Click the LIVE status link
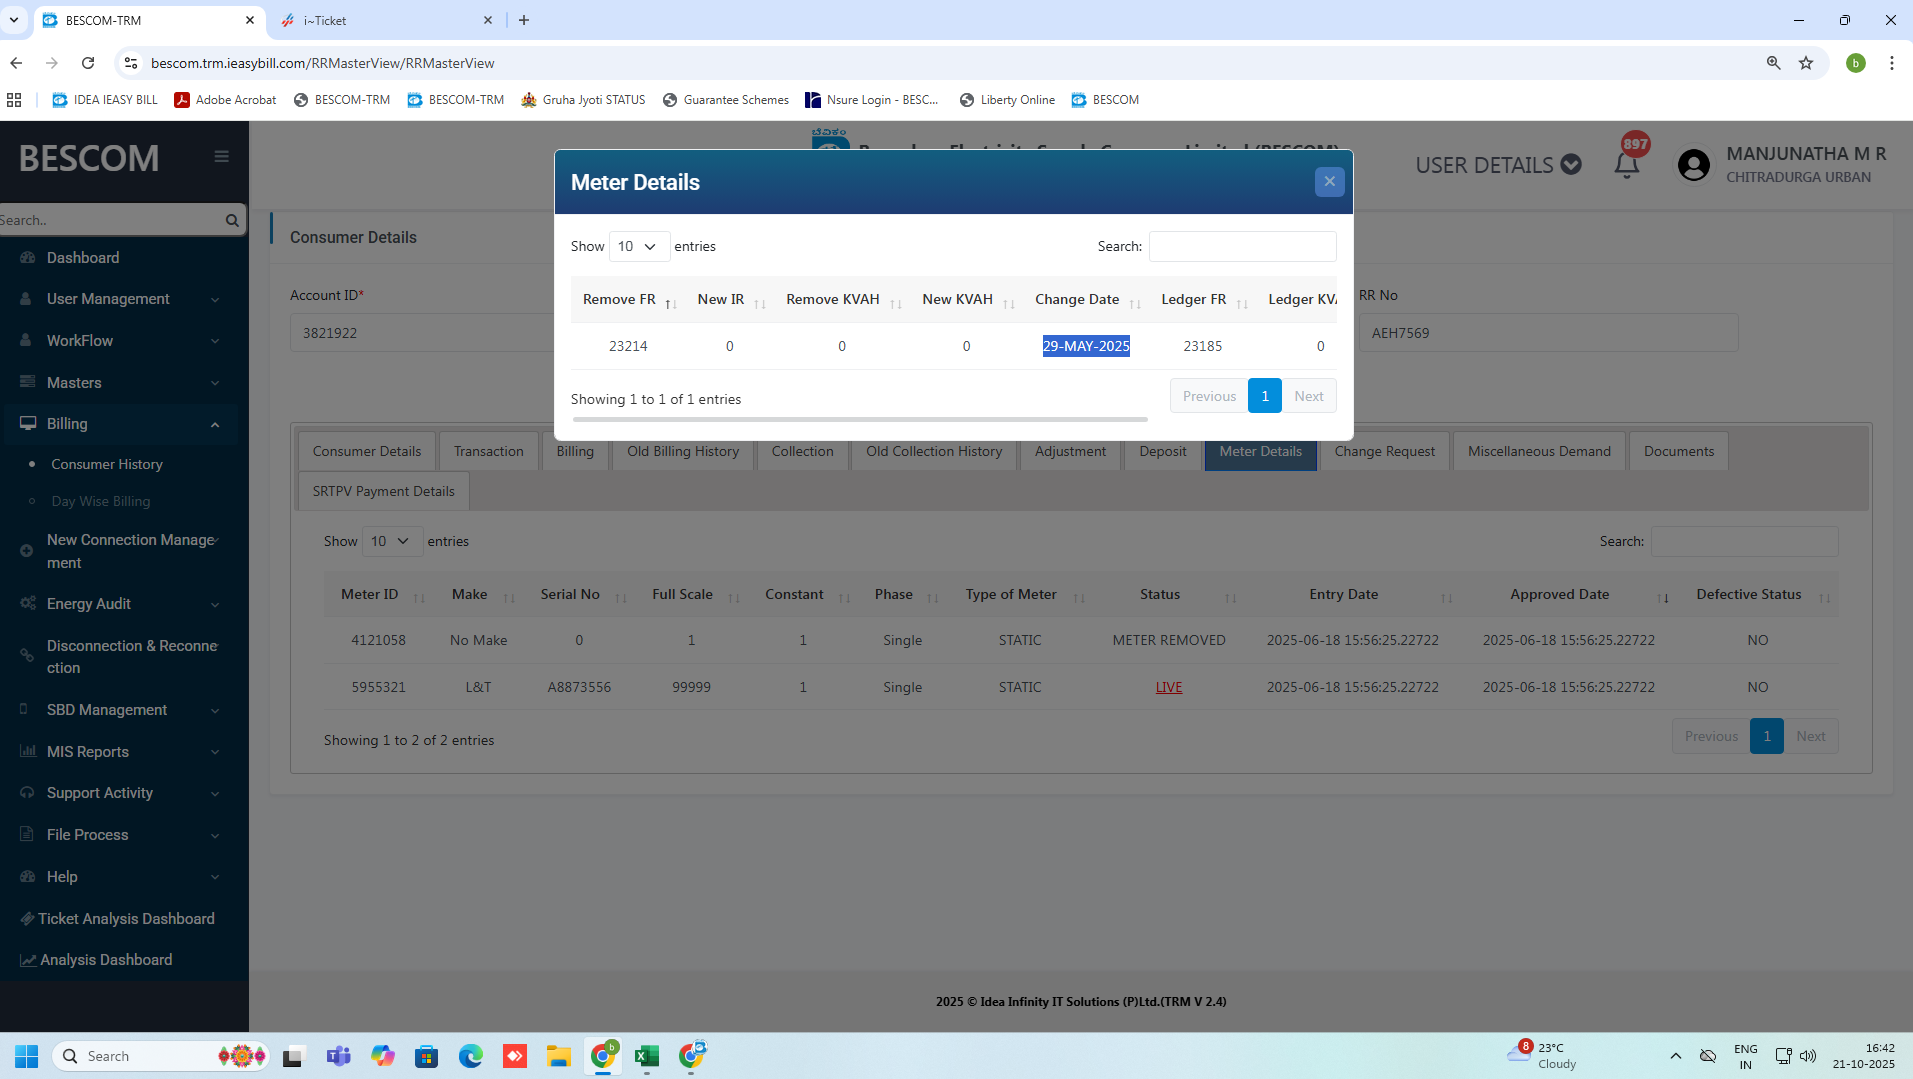The width and height of the screenshot is (1913, 1079). [x=1168, y=687]
